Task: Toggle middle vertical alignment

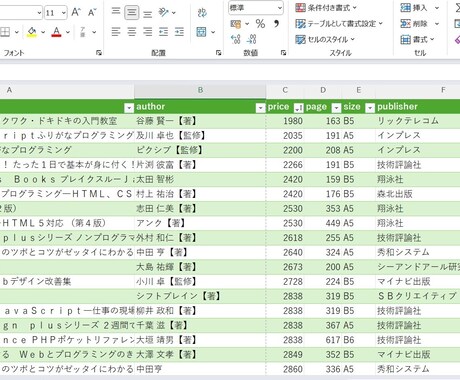Action: [x=132, y=13]
